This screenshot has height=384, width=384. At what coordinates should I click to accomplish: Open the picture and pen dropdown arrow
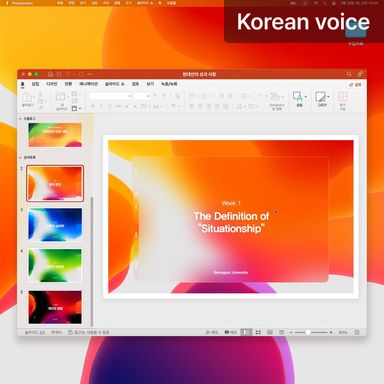(328, 97)
